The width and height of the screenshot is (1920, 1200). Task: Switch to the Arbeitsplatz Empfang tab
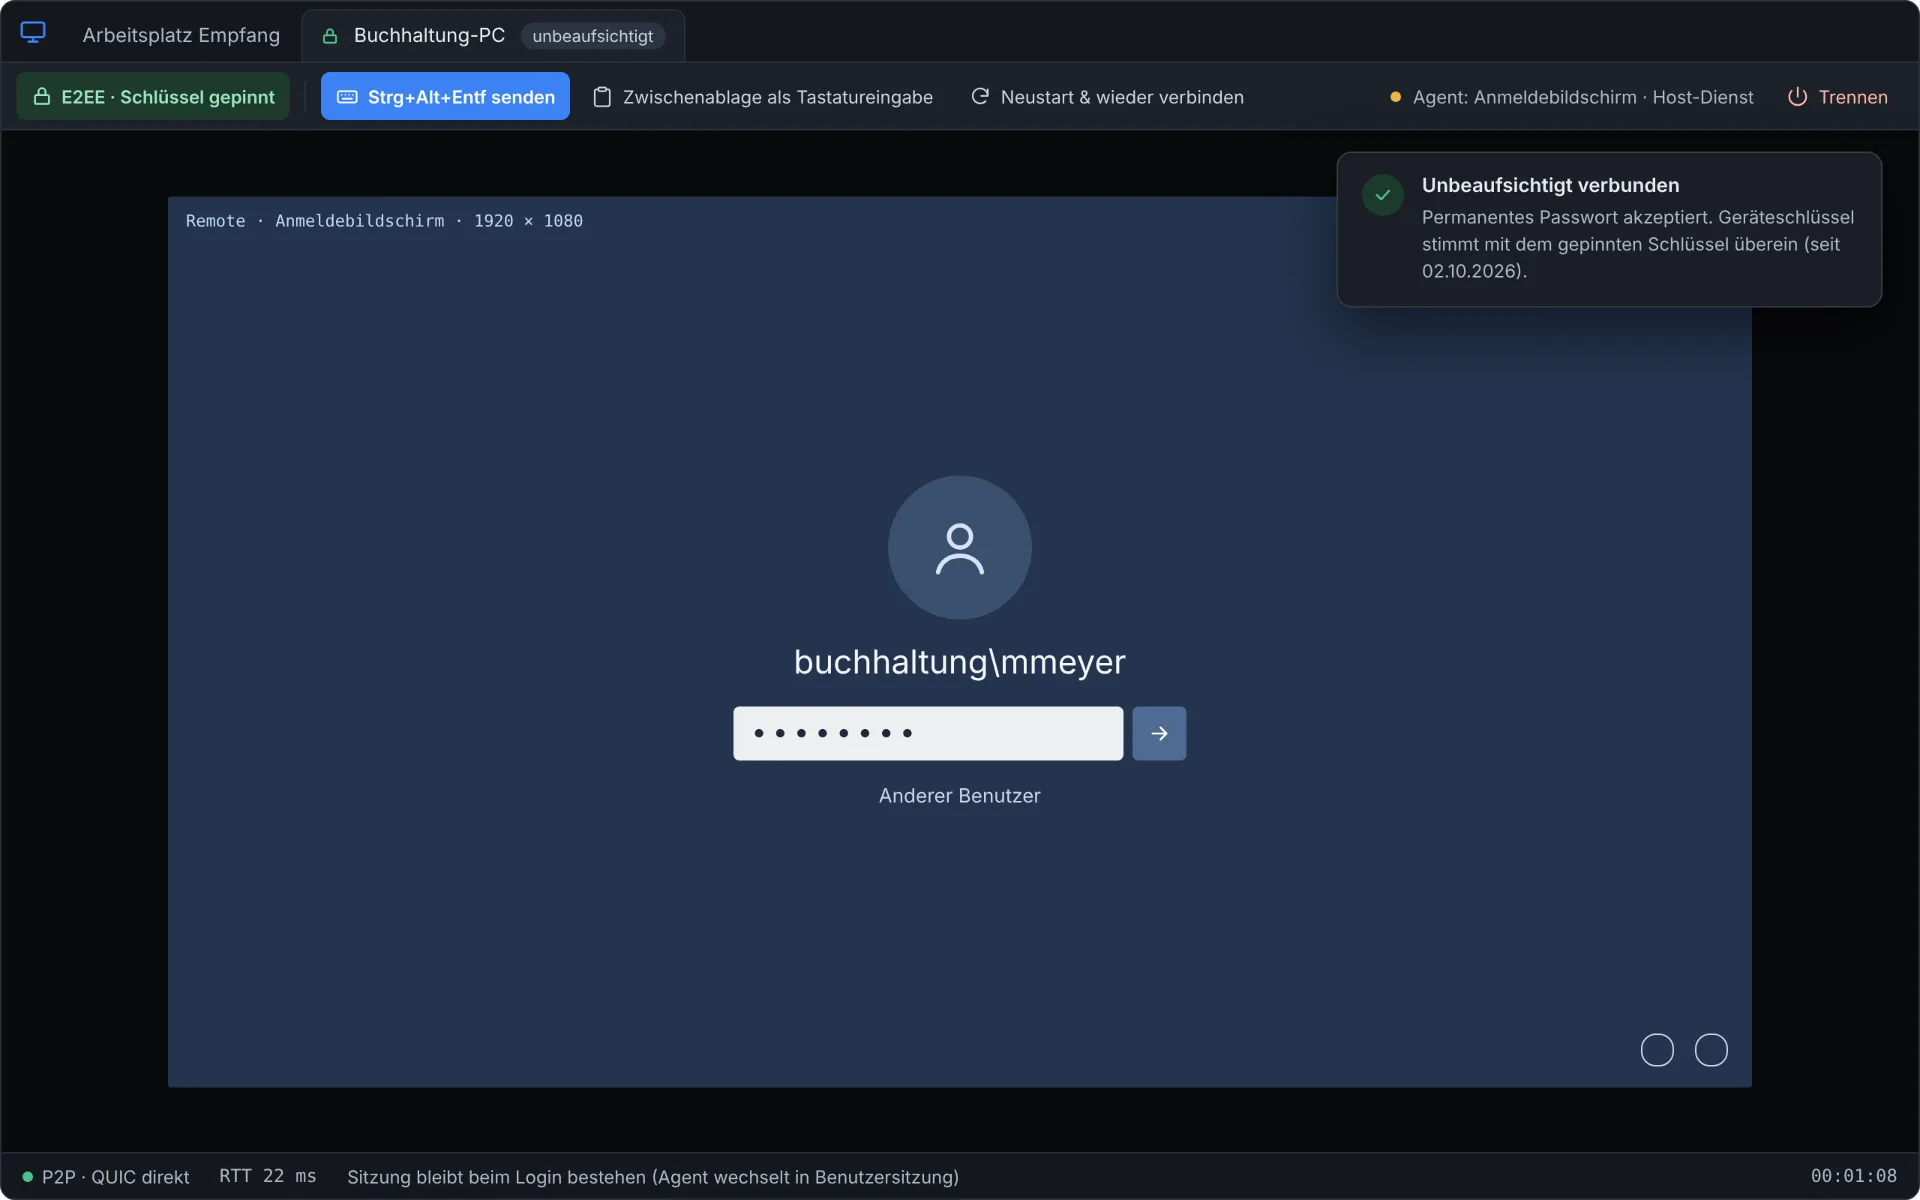(x=181, y=35)
